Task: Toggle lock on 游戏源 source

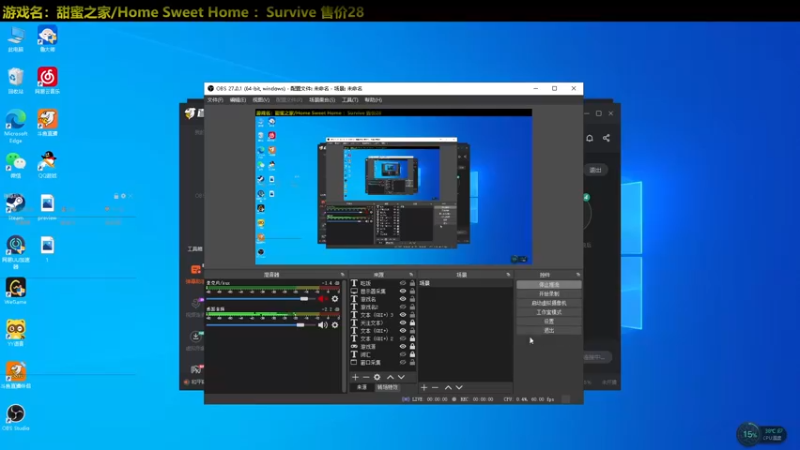Action: click(412, 346)
